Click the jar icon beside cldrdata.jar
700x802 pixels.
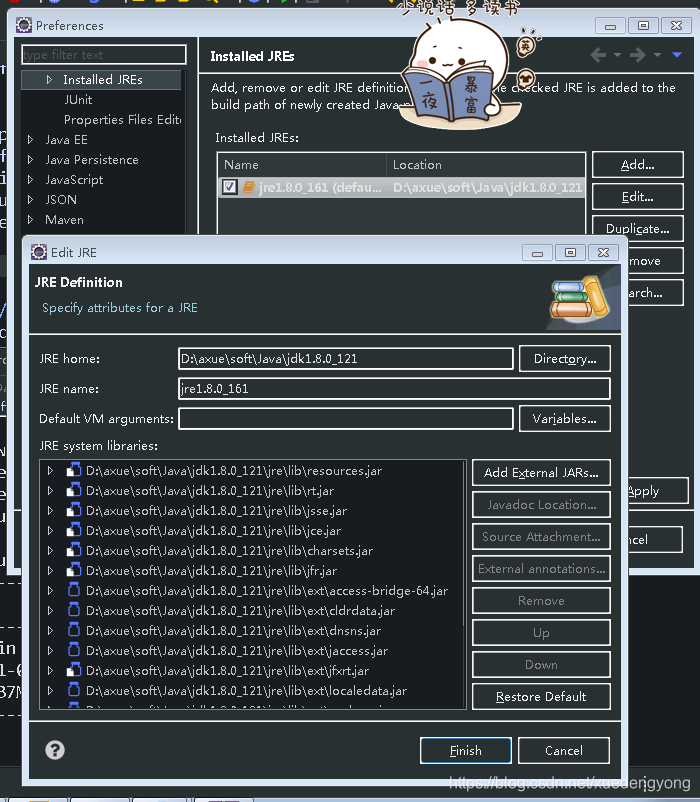point(74,610)
